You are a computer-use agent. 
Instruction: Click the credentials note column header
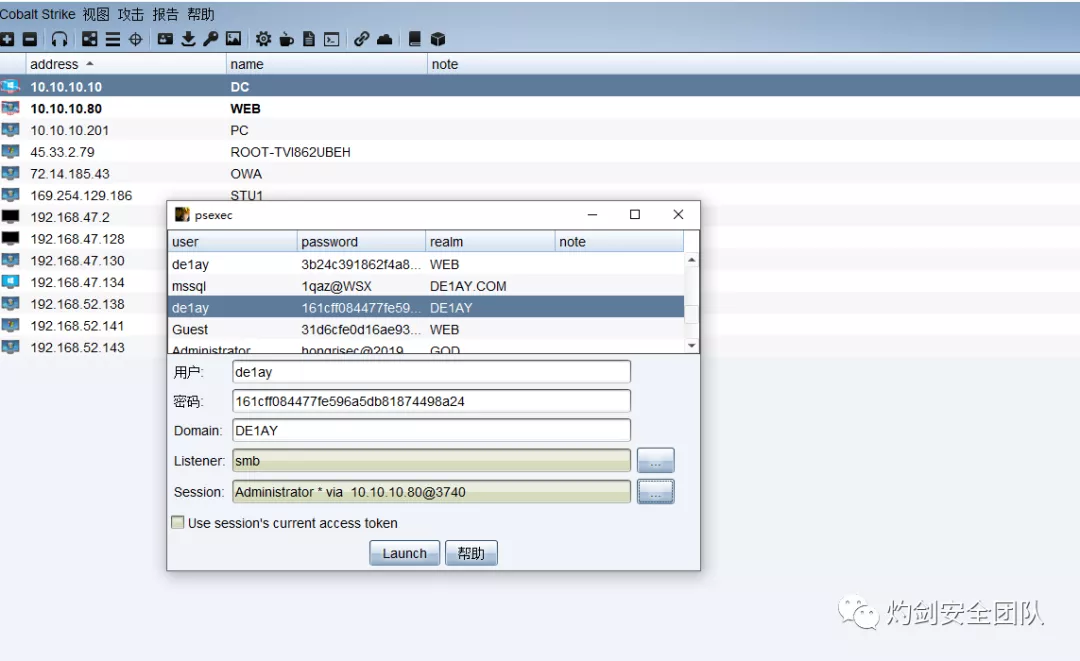[619, 242]
